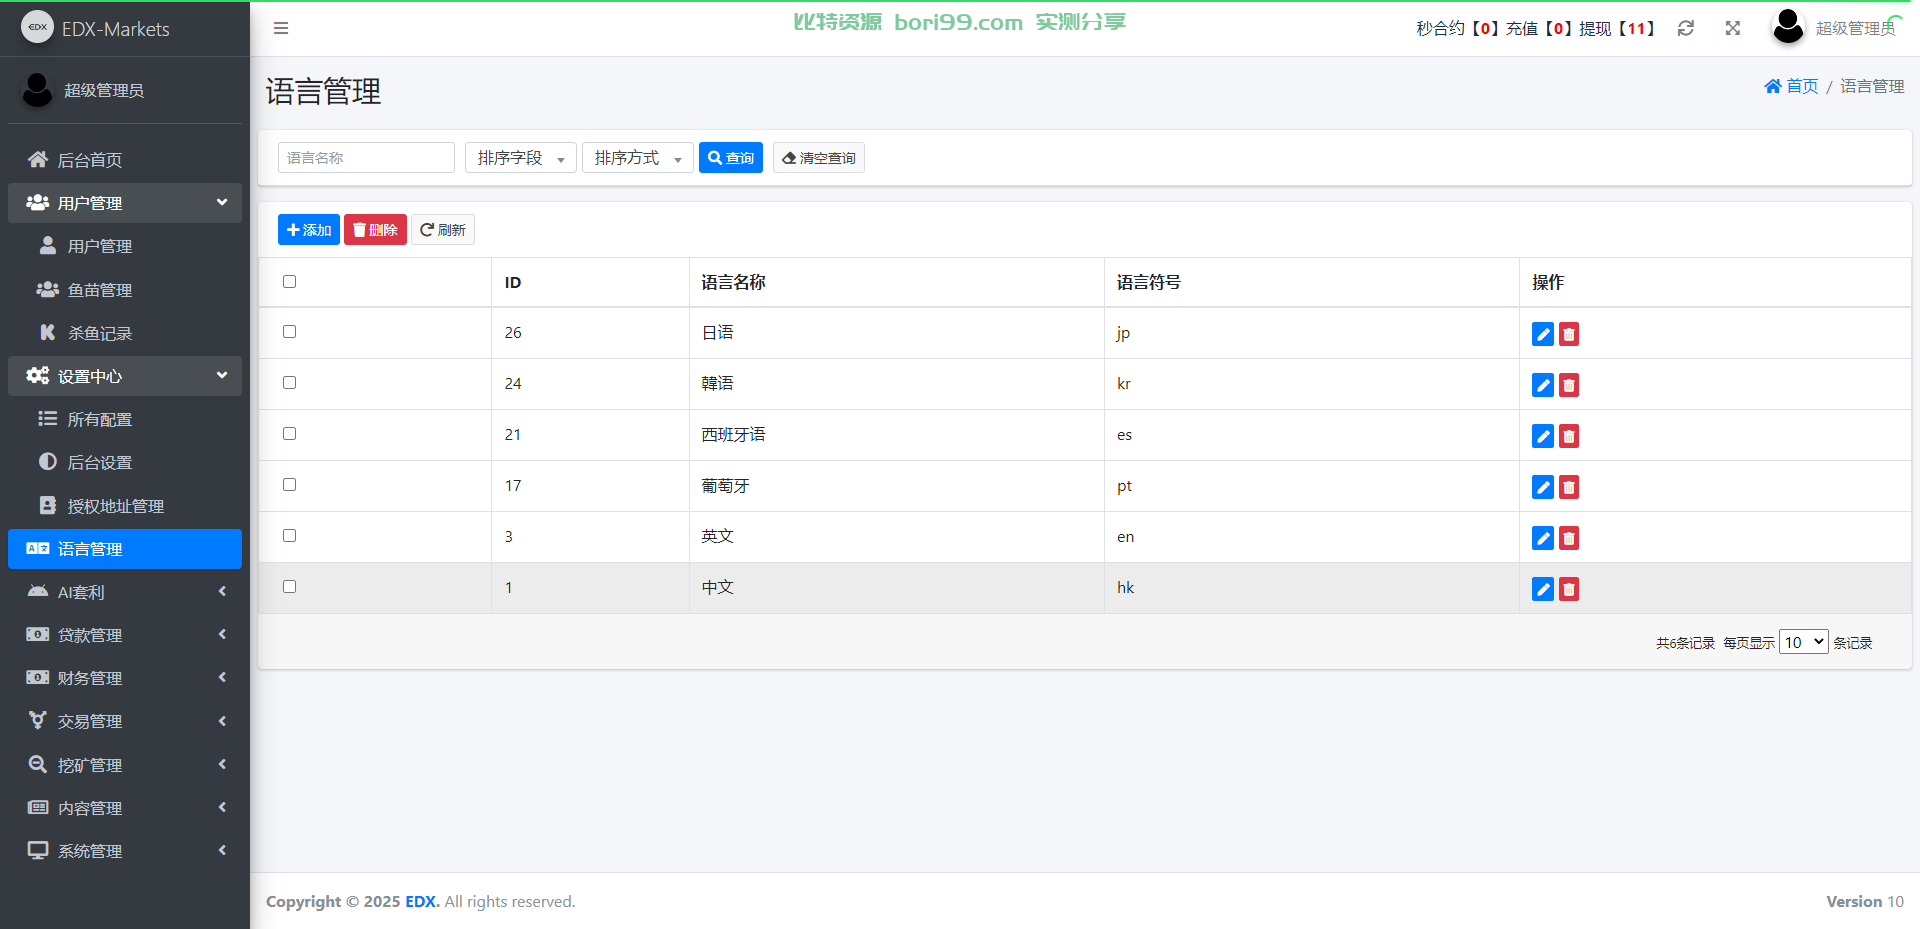Expand the 系统管理 menu
The width and height of the screenshot is (1920, 929).
pos(125,851)
